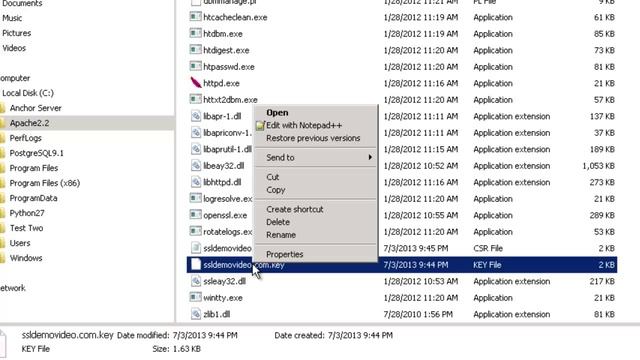Open Windows folder in tree
Image resolution: width=640 pixels, height=360 pixels.
(26, 258)
